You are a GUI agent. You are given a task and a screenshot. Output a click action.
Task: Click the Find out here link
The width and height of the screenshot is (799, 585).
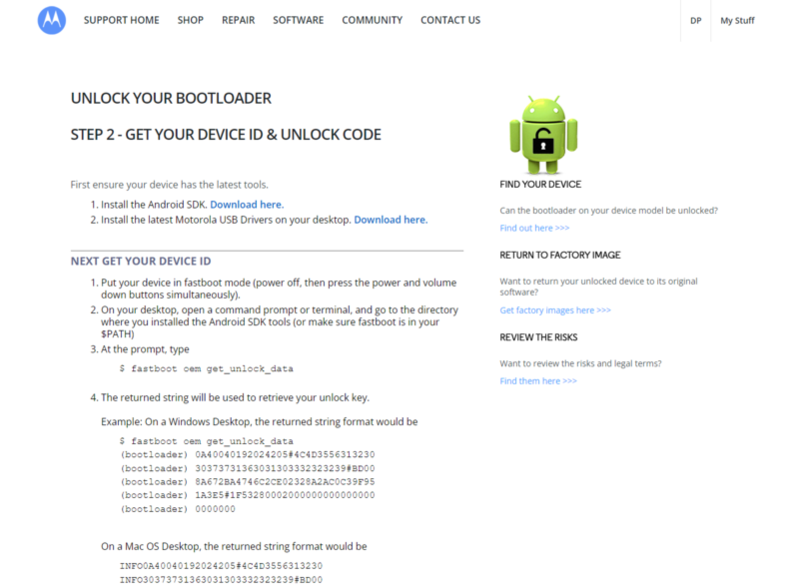pyautogui.click(x=534, y=228)
